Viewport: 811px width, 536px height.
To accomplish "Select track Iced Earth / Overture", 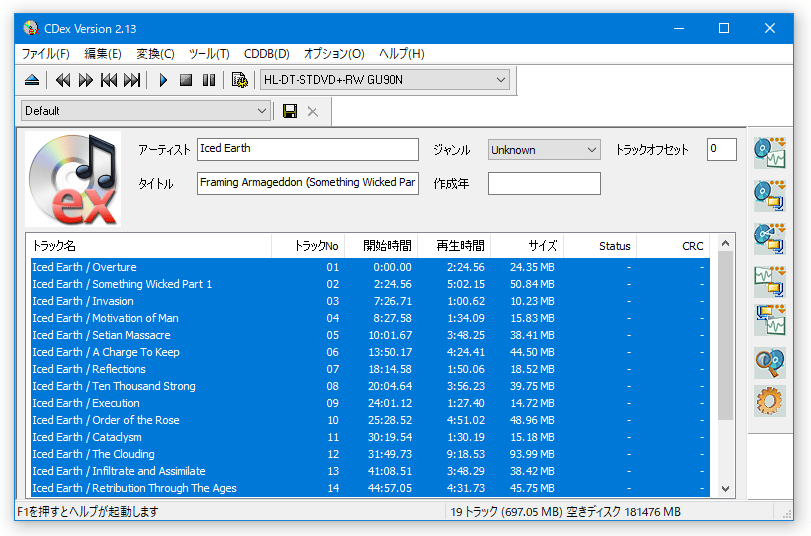I will coord(370,267).
